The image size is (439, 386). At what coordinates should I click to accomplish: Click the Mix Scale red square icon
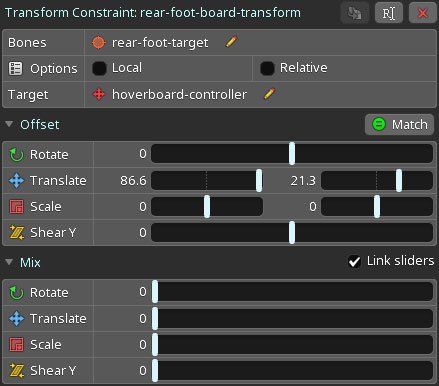[16, 345]
